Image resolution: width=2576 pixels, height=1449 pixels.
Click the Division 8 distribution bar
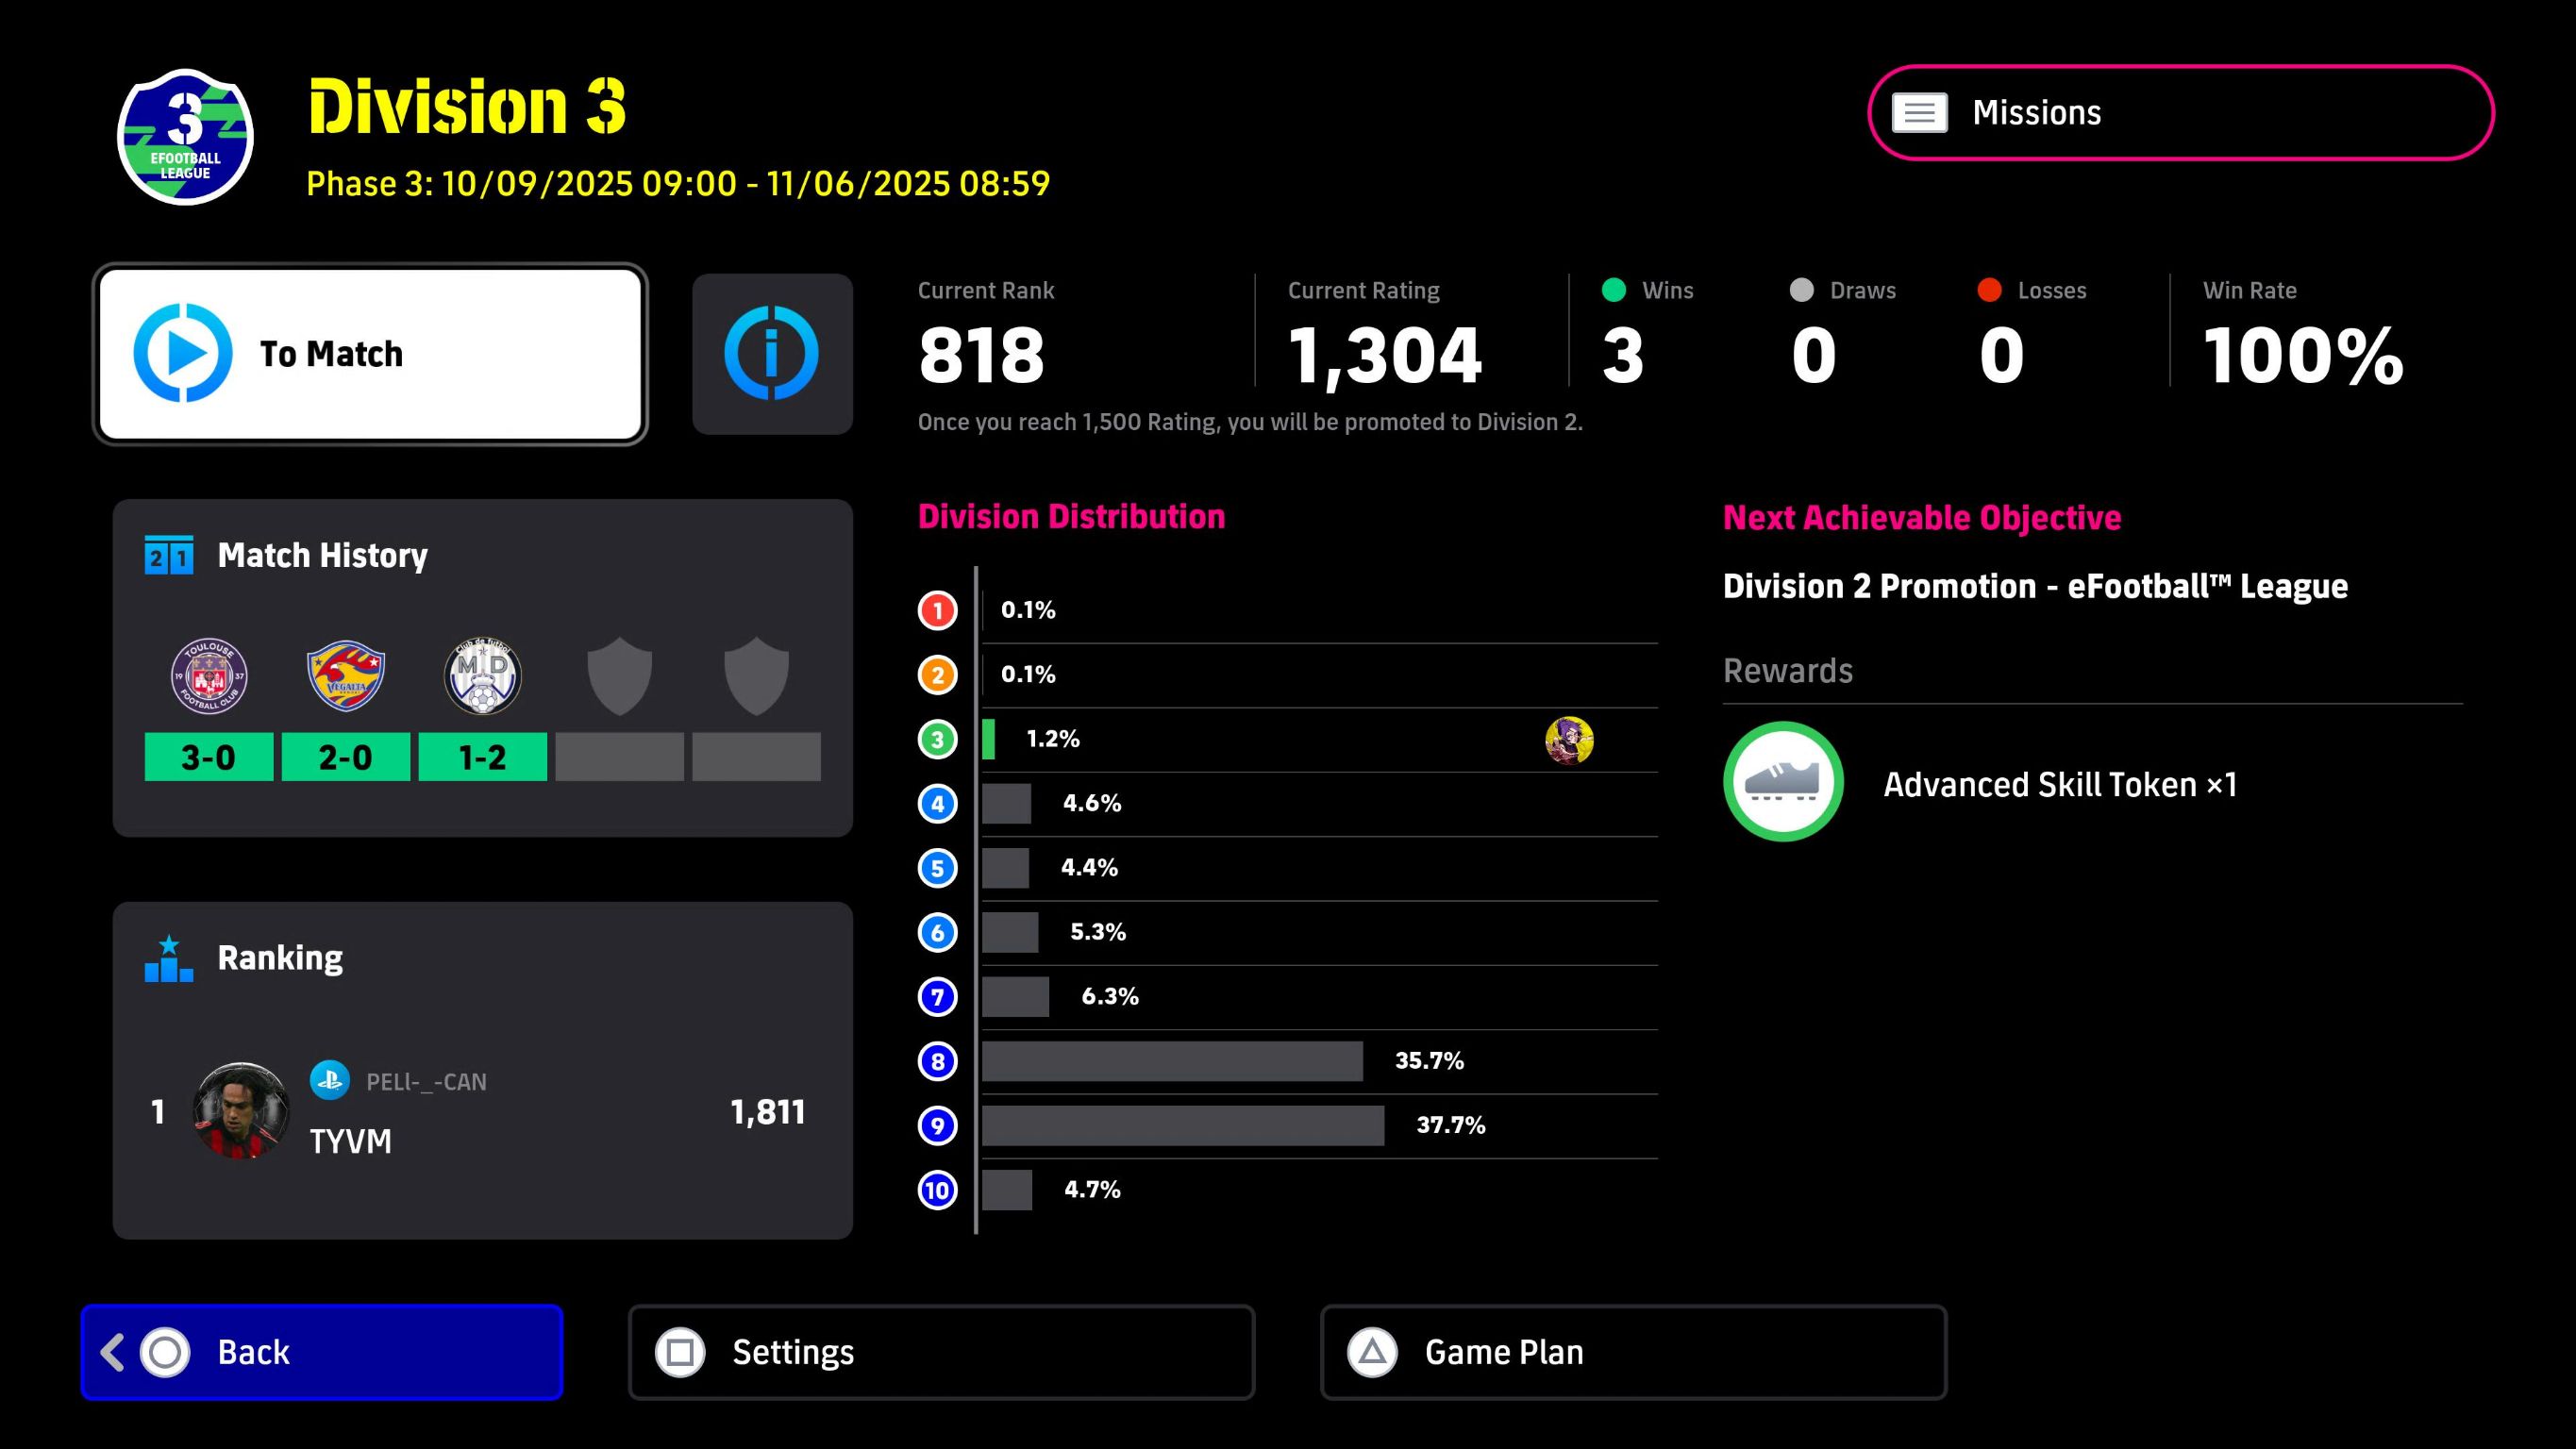pyautogui.click(x=1171, y=1061)
